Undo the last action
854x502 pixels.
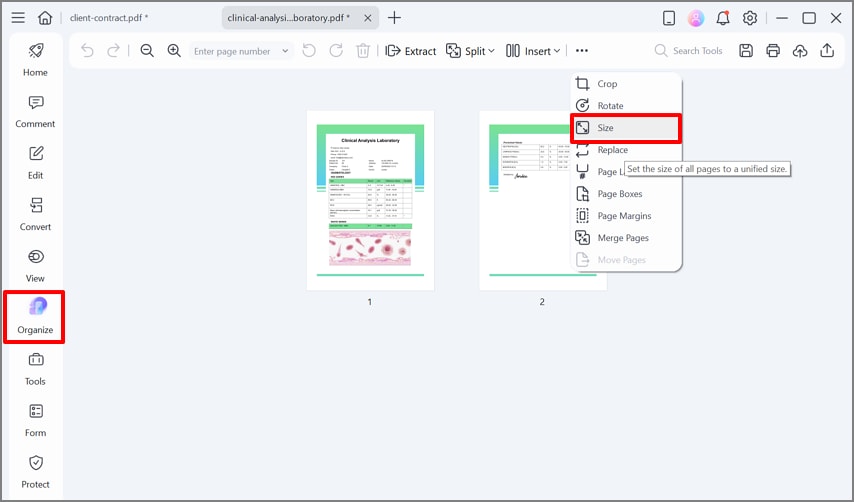pyautogui.click(x=87, y=51)
